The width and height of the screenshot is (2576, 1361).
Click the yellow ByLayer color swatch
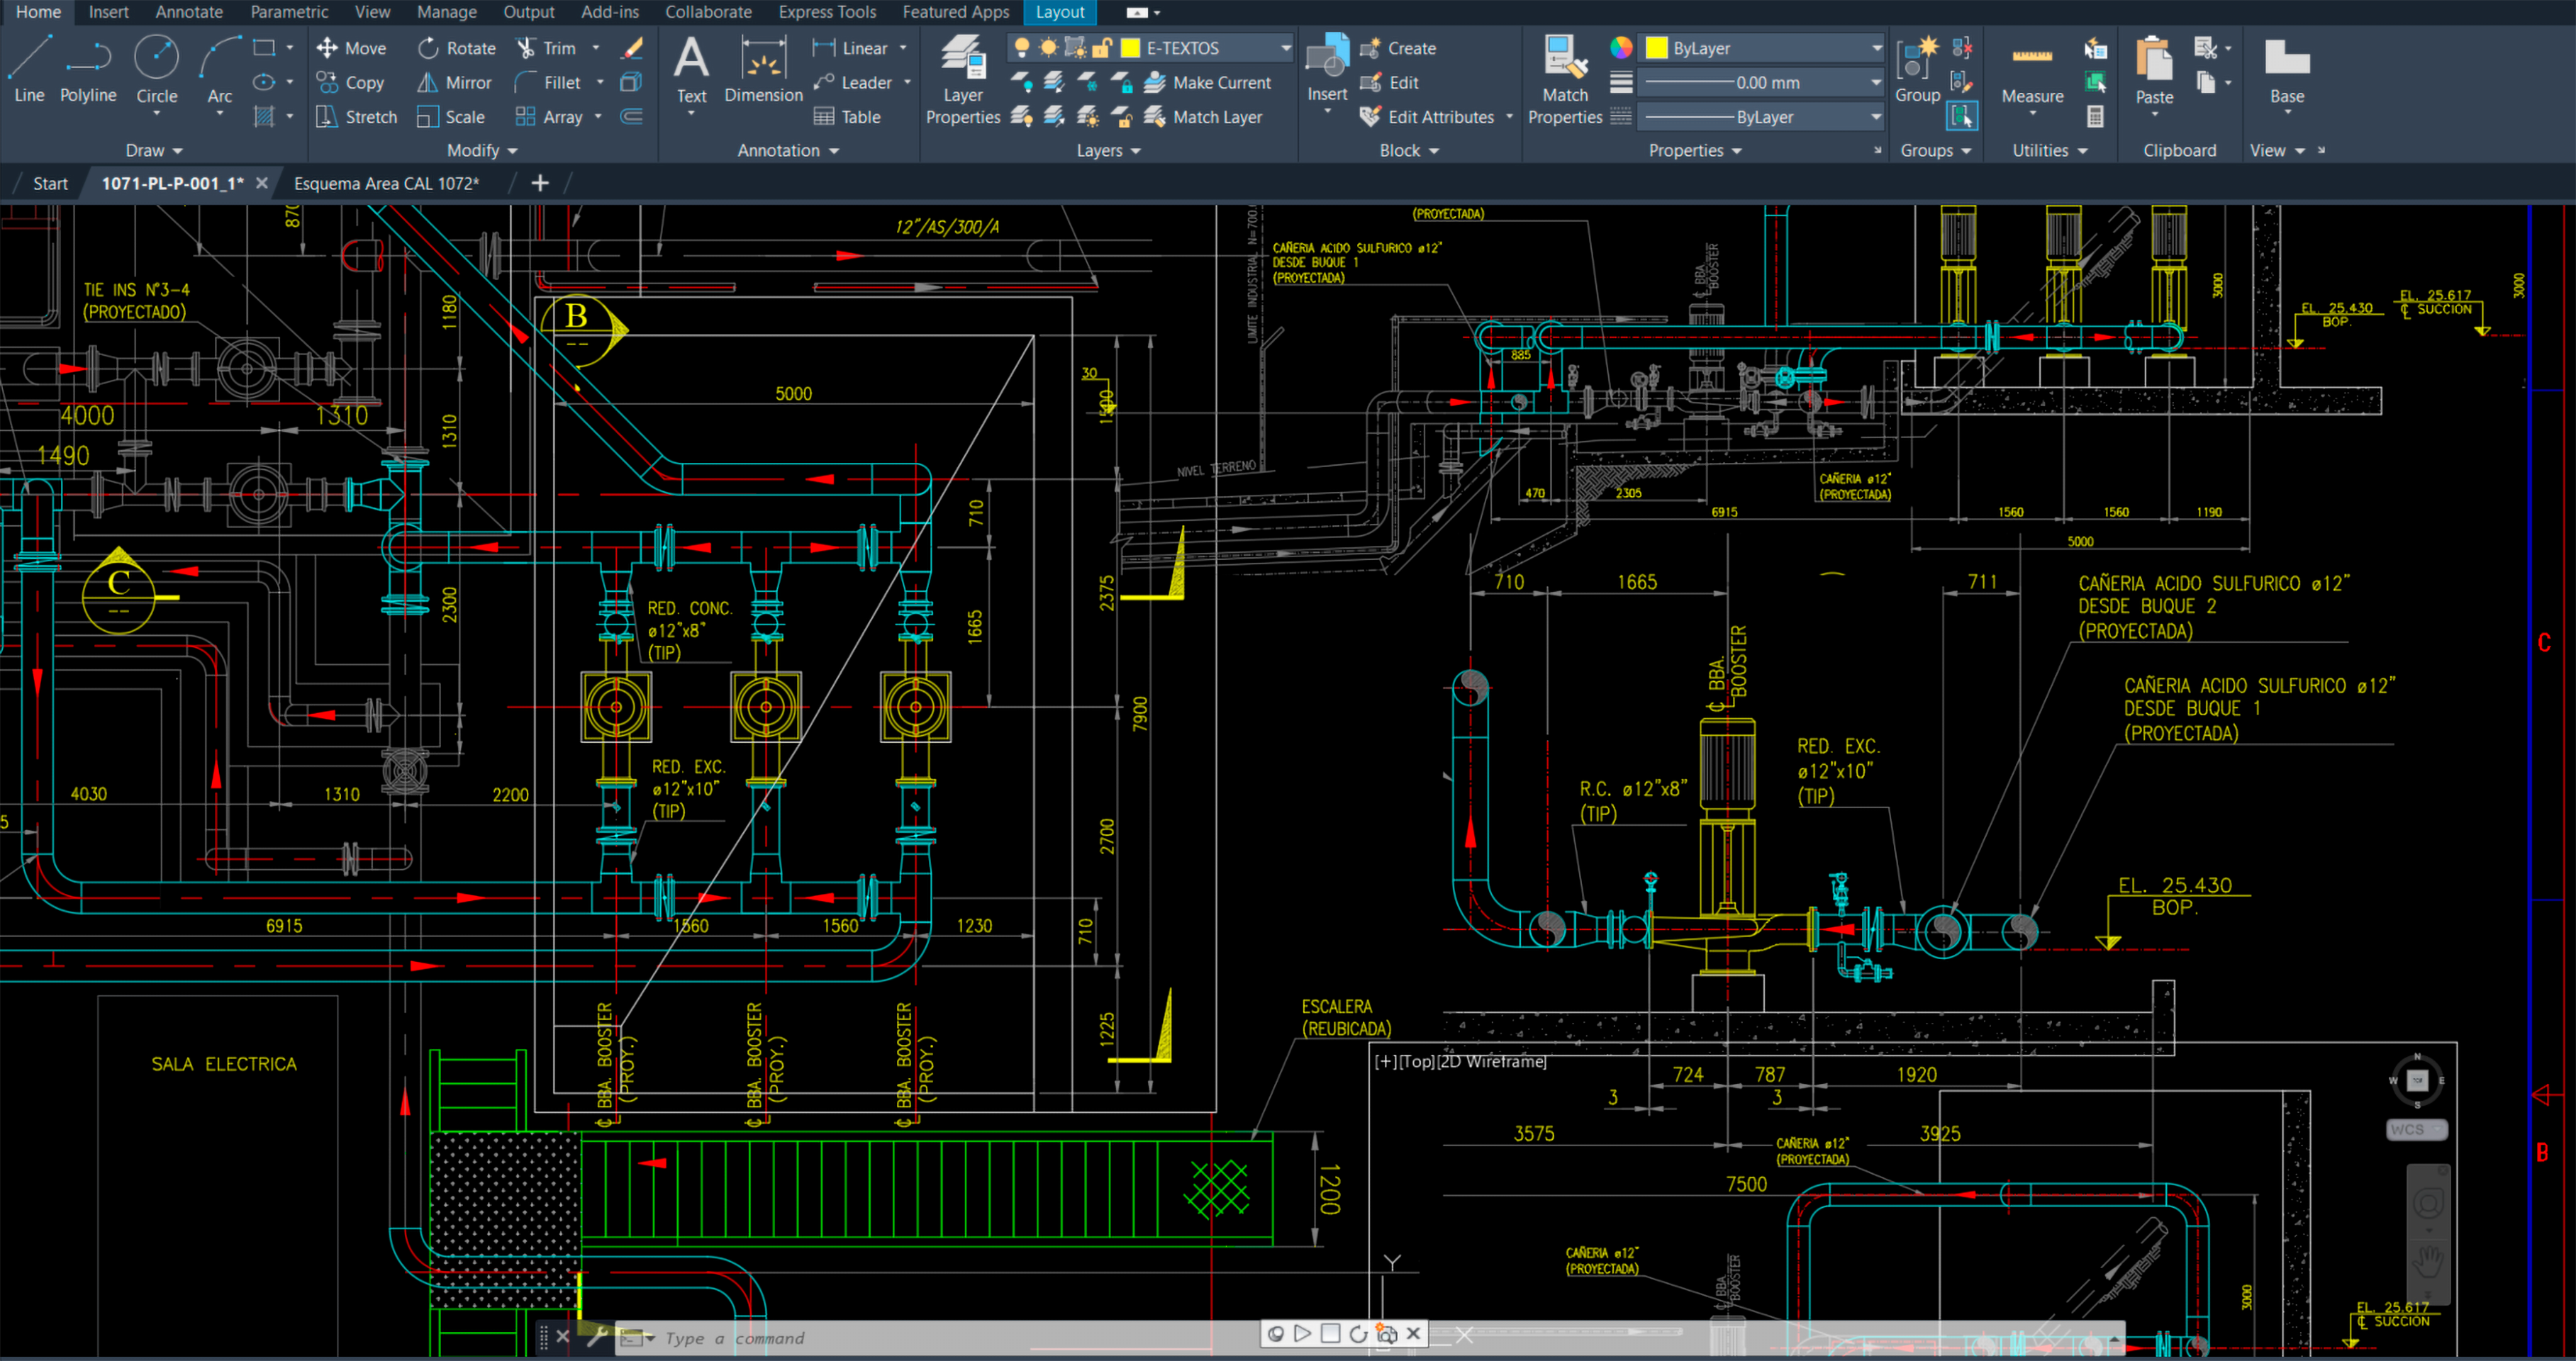[1657, 48]
